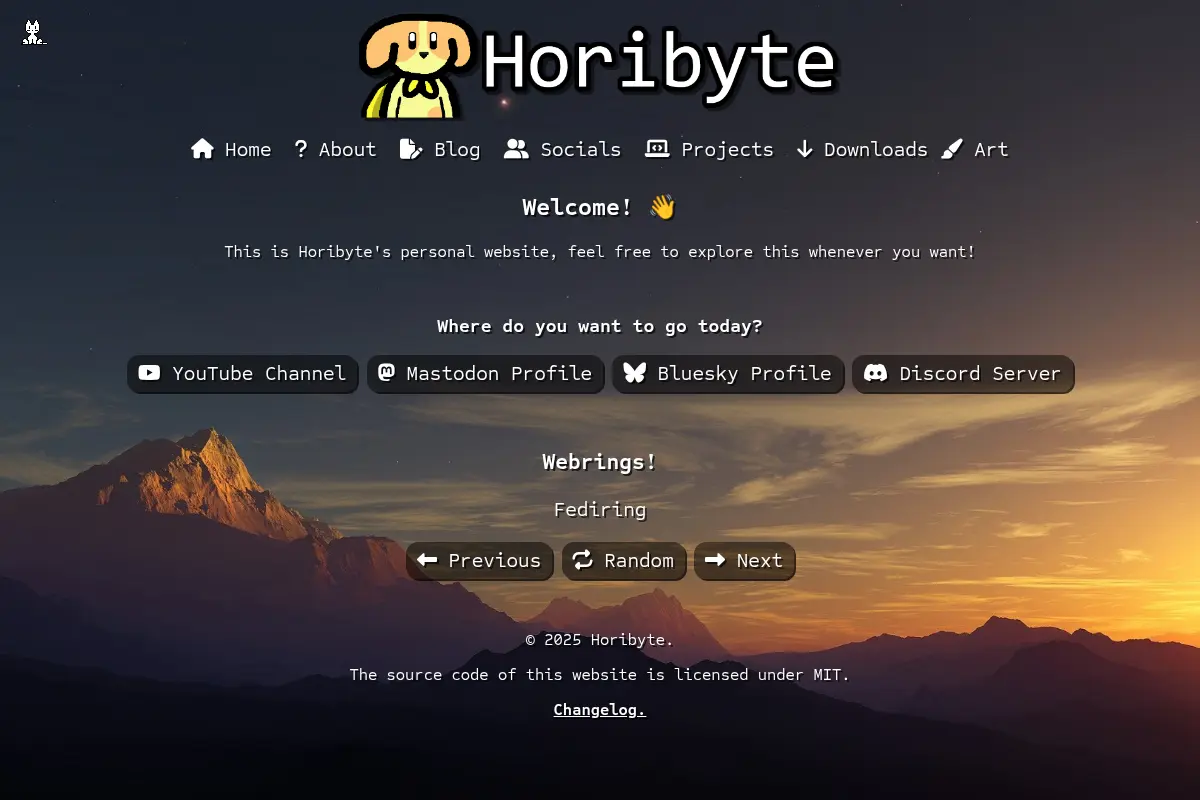
Task: Click the document pen icon beside Blog
Action: tap(411, 149)
